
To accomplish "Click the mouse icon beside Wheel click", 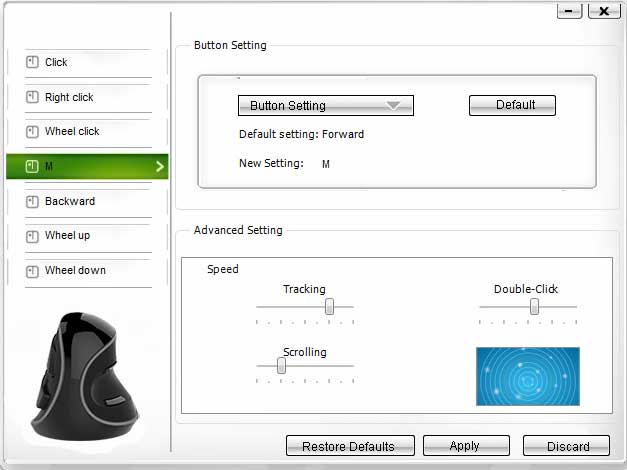I will (32, 132).
